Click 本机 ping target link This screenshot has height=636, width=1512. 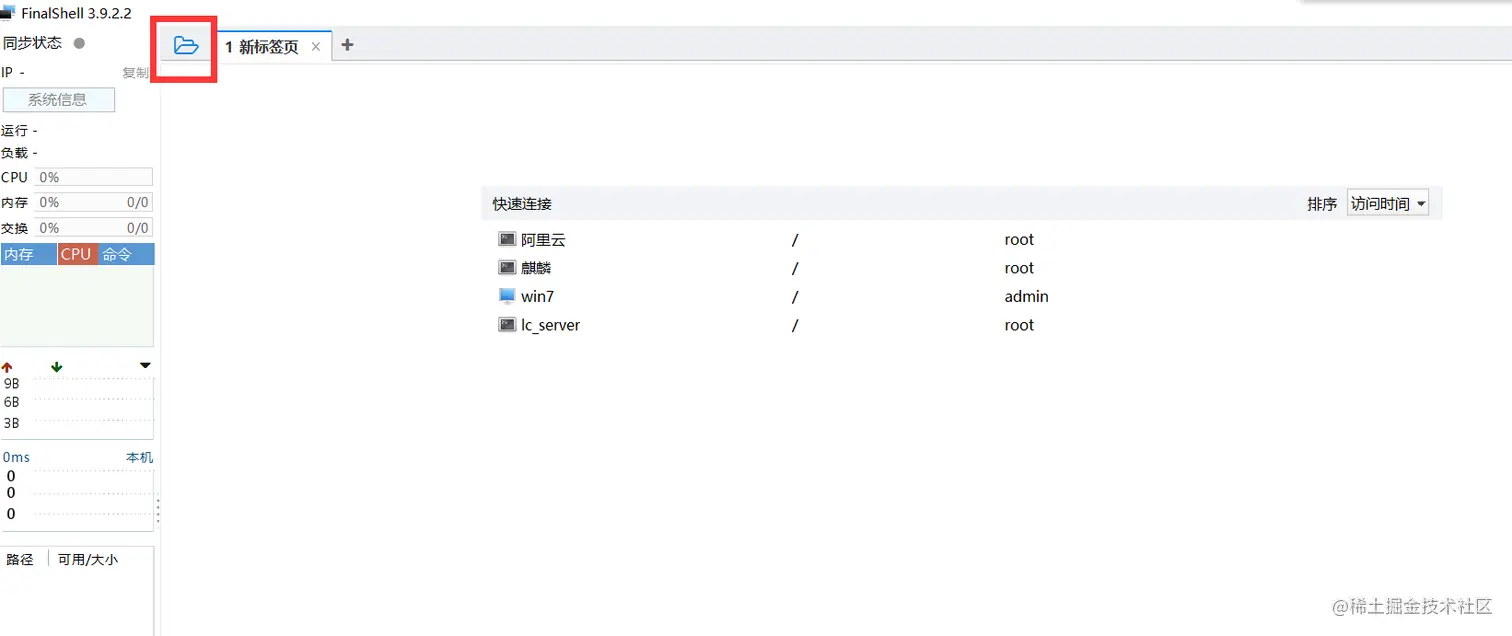139,457
